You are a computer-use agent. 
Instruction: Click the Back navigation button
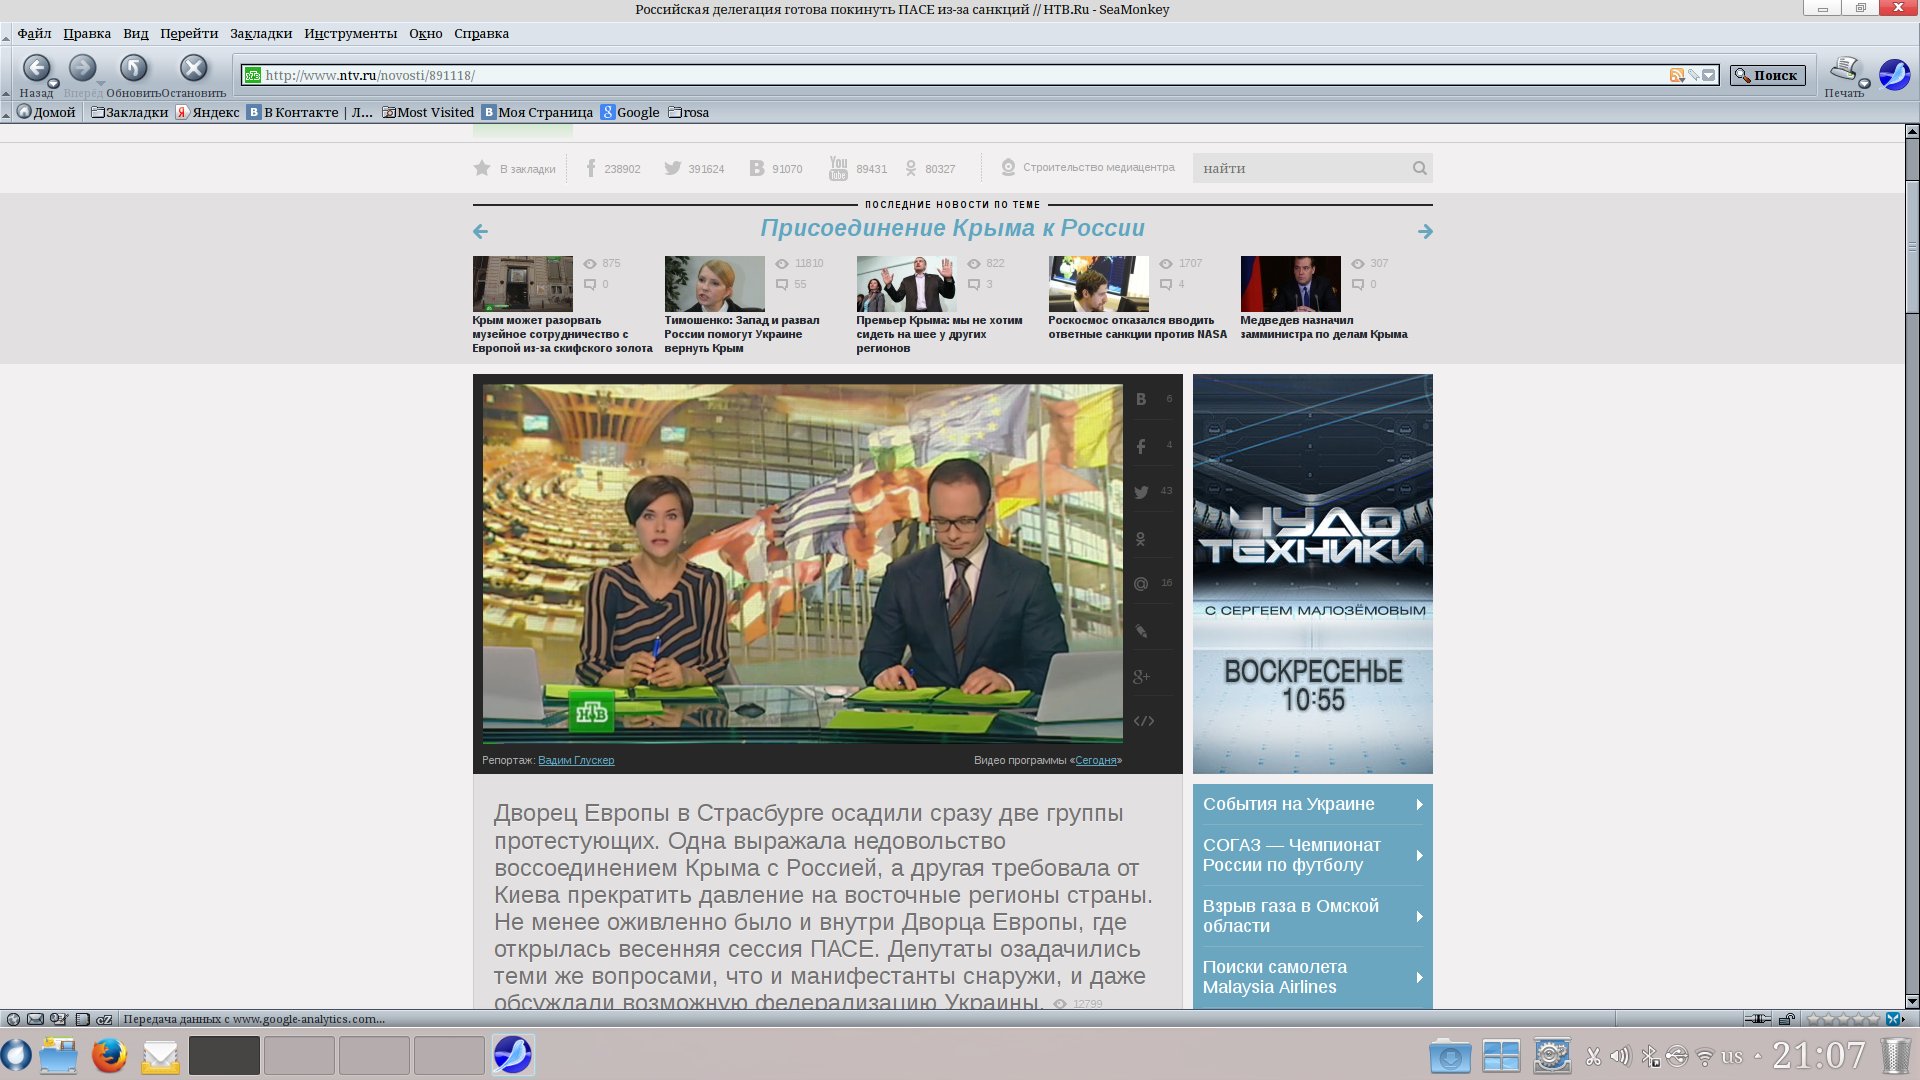pyautogui.click(x=36, y=69)
